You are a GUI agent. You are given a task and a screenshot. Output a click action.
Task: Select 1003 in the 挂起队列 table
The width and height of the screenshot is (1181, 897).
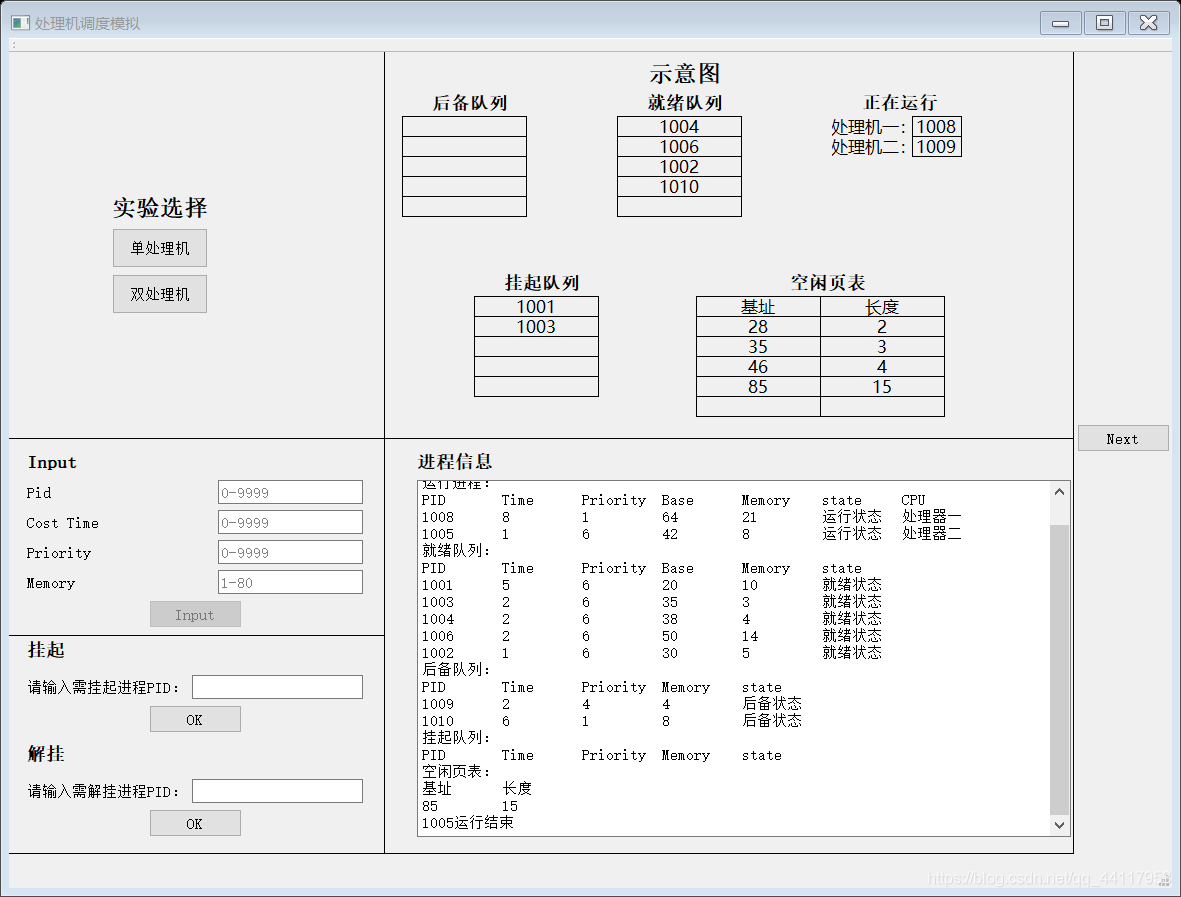(536, 326)
